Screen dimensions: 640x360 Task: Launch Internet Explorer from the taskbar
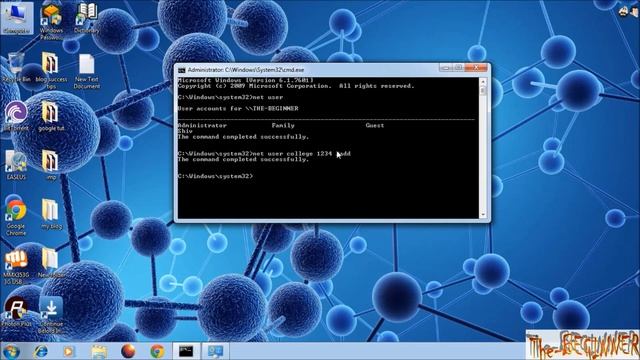tap(40, 351)
